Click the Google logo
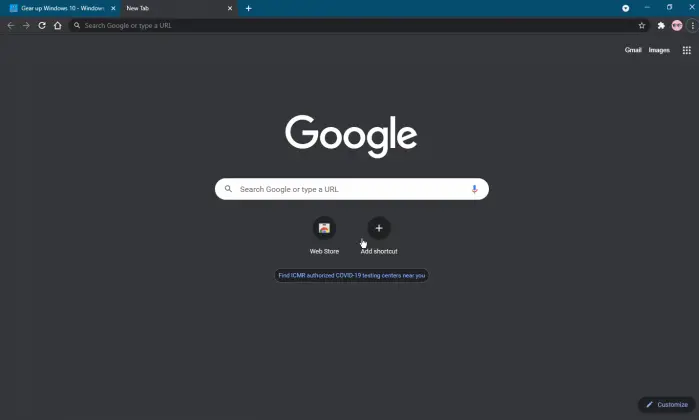 [351, 136]
